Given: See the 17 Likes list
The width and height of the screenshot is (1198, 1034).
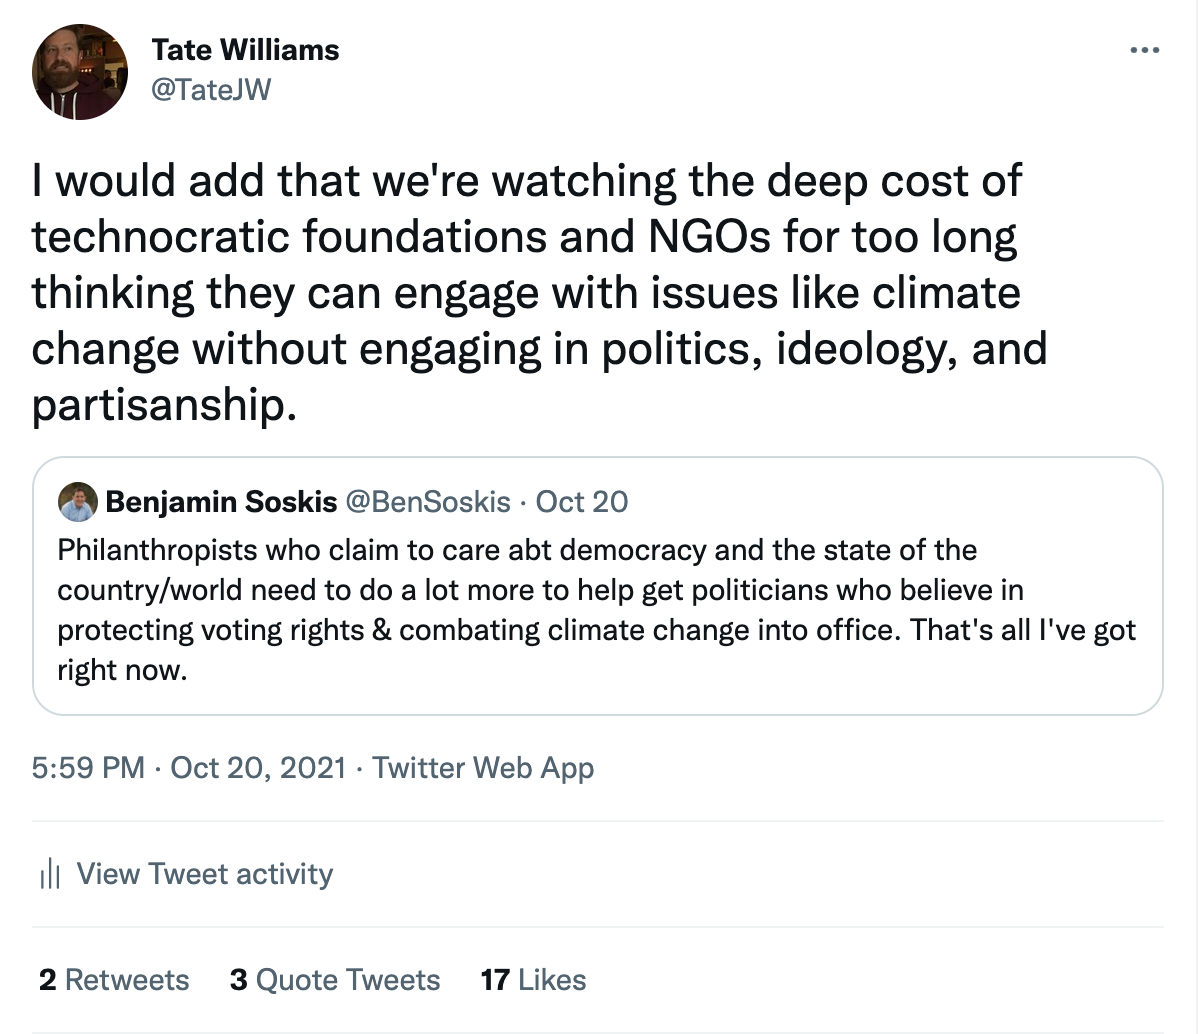Looking at the screenshot, I should [533, 980].
